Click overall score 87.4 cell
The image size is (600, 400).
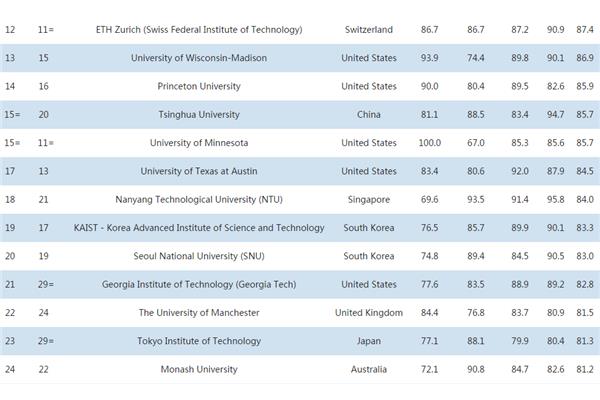click(585, 30)
